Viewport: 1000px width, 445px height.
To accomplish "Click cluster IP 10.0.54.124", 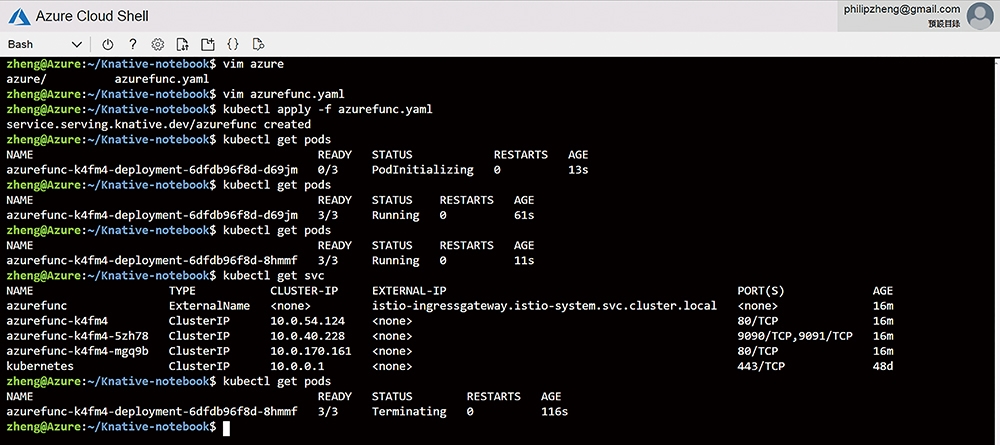I will (307, 321).
